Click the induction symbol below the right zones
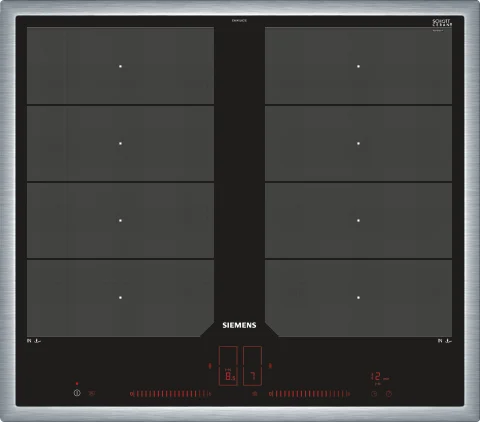 pos(445,341)
